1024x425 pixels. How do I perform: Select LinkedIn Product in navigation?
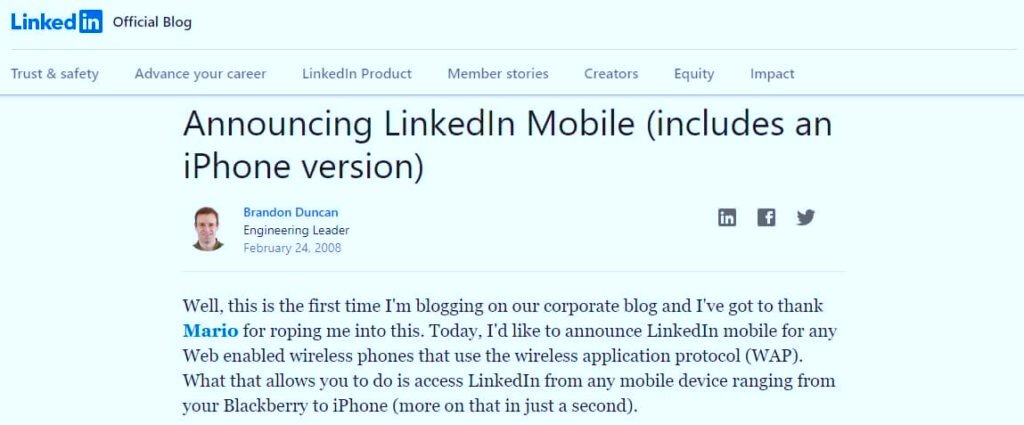coord(357,74)
